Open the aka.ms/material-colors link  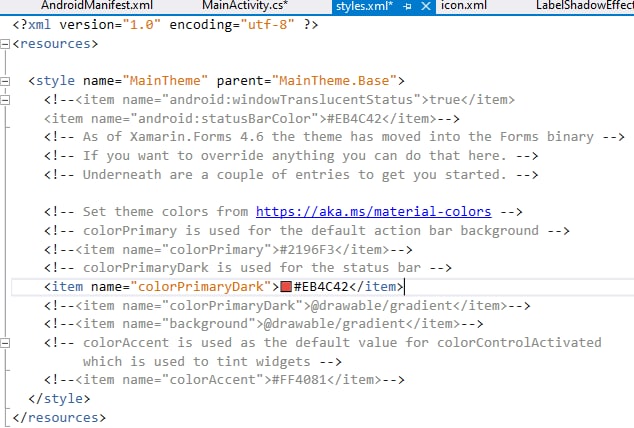(x=373, y=211)
